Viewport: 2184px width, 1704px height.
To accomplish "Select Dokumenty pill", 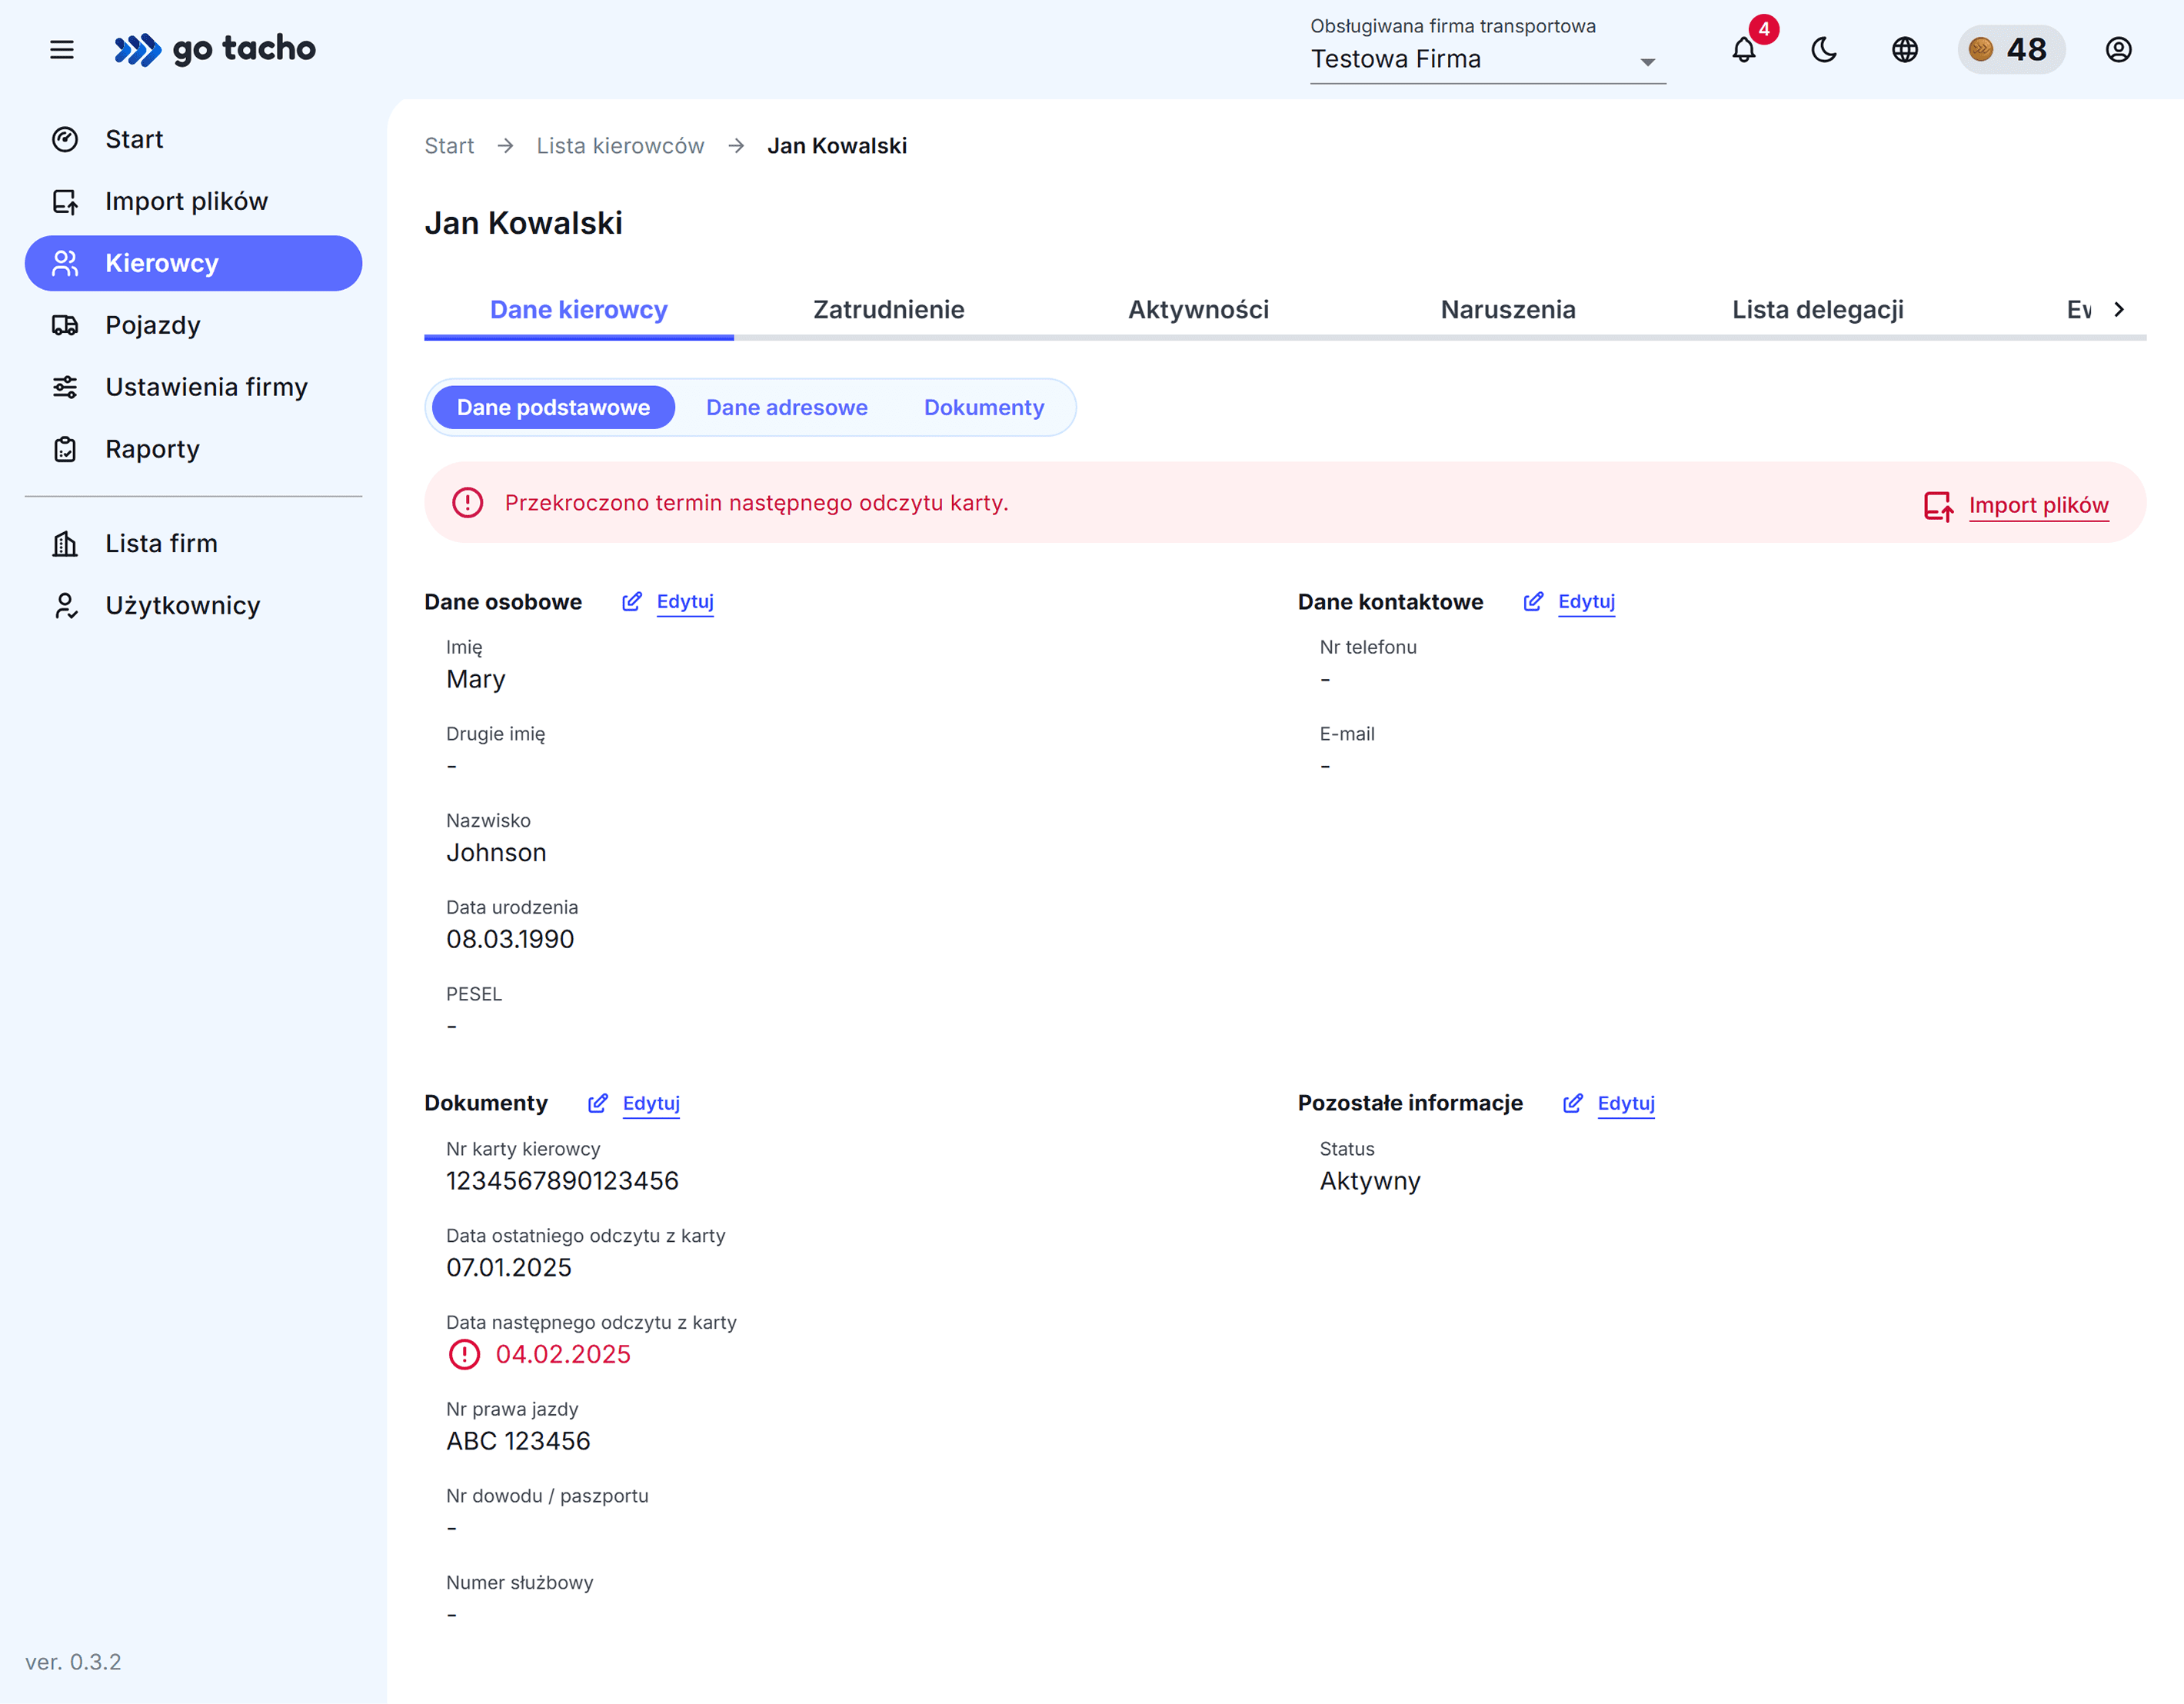I will click(984, 407).
